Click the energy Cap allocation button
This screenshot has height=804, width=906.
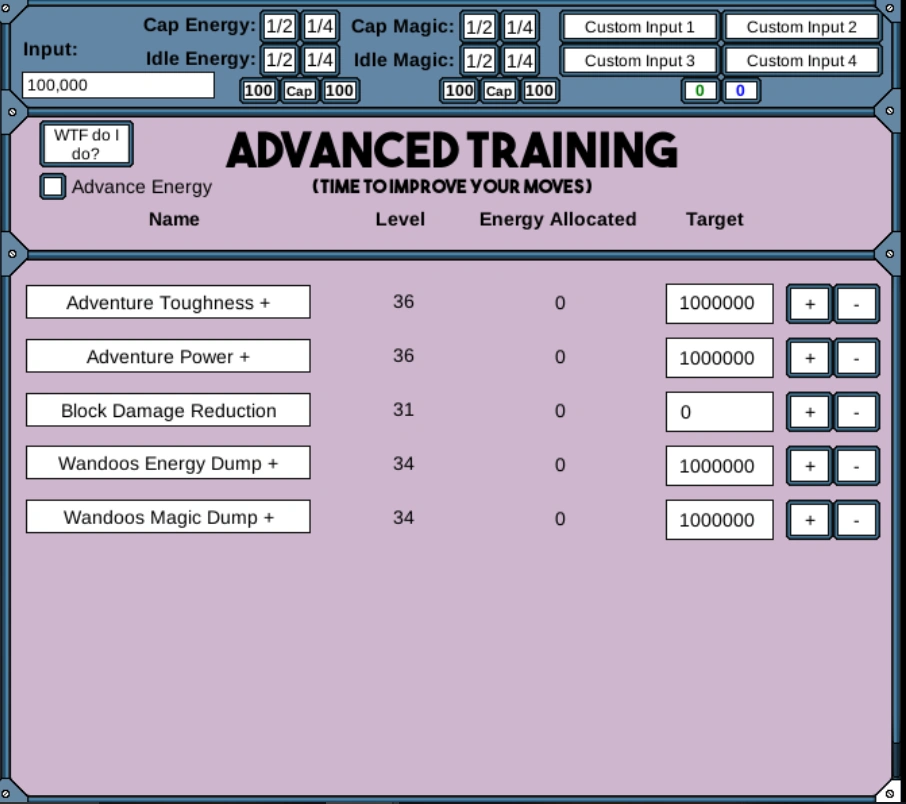click(299, 90)
